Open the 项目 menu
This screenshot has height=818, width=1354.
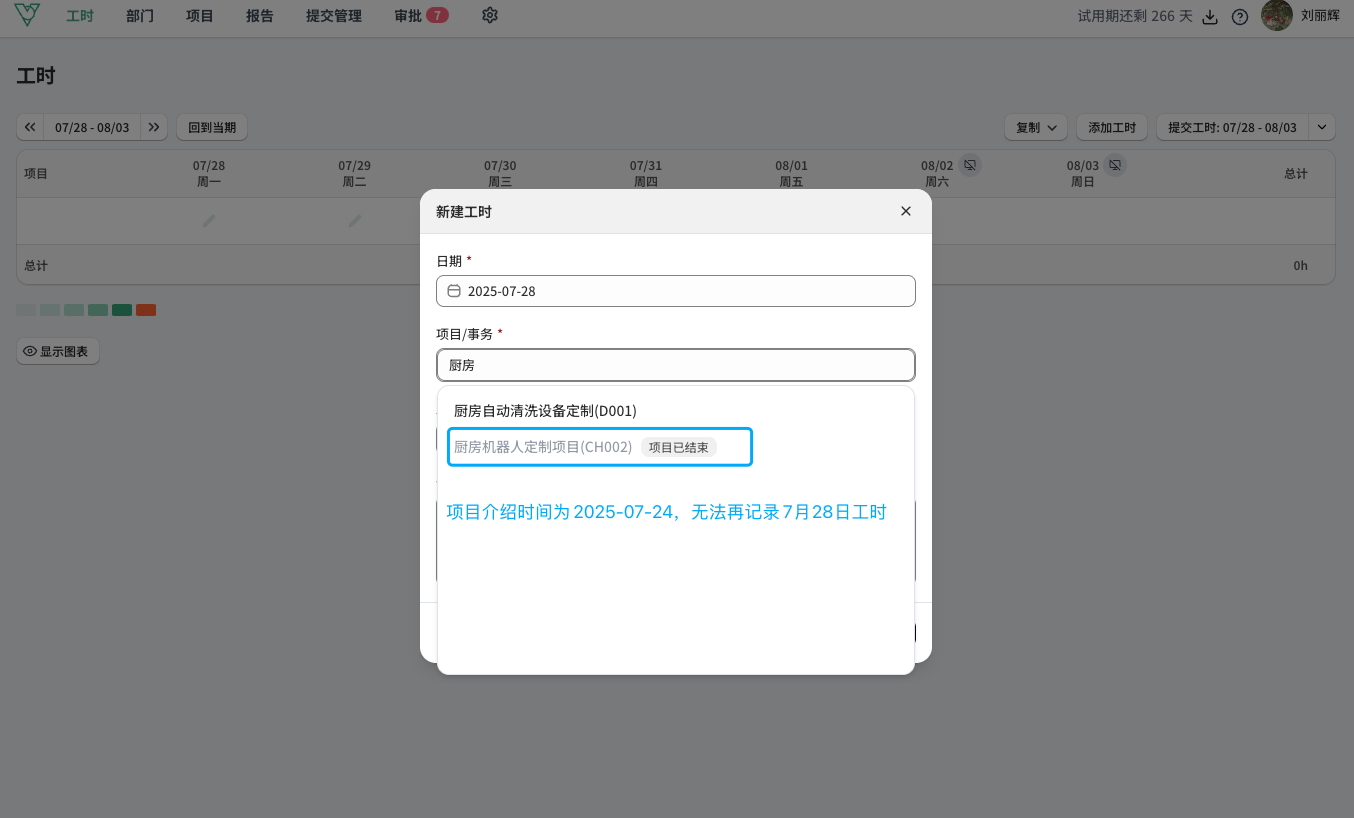coord(200,16)
